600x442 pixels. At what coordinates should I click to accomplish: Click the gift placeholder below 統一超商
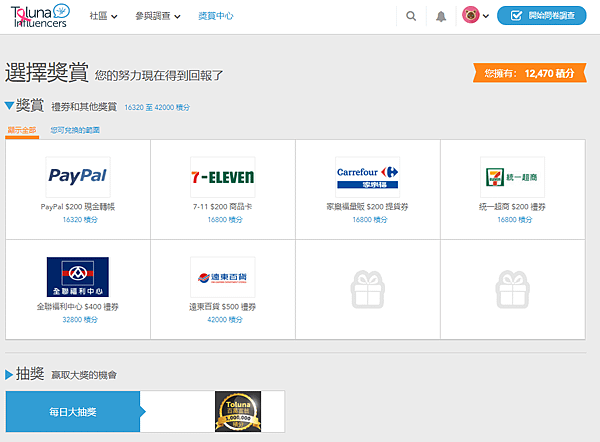click(513, 289)
